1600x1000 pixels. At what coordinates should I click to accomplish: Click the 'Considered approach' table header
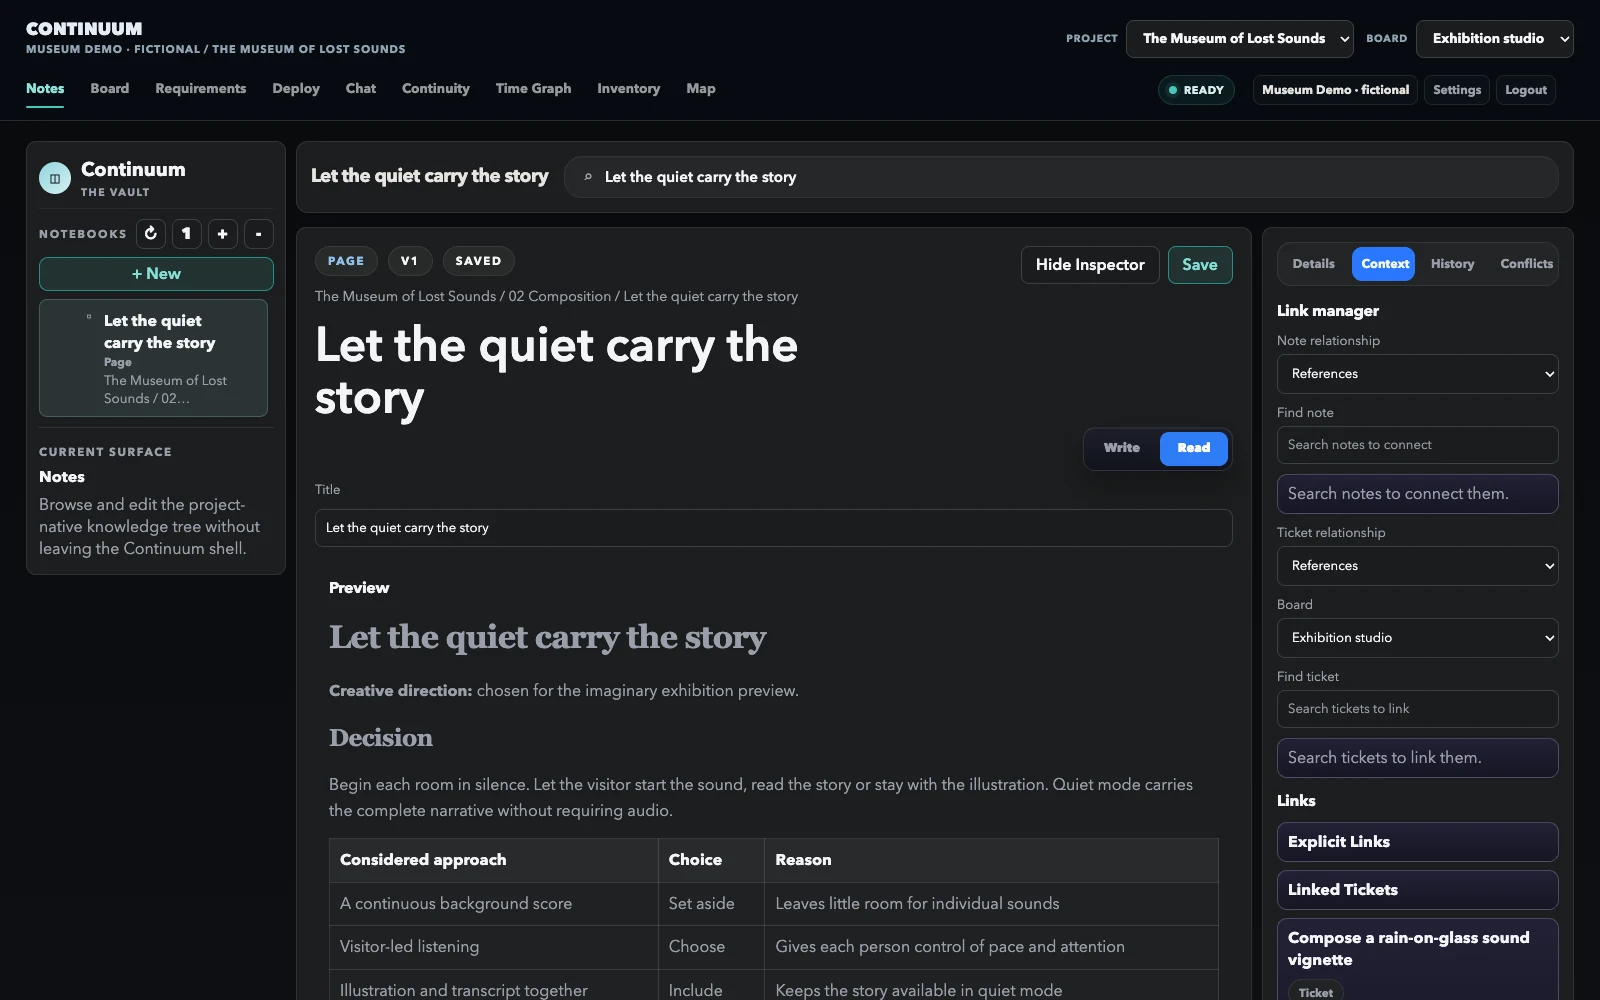493,860
